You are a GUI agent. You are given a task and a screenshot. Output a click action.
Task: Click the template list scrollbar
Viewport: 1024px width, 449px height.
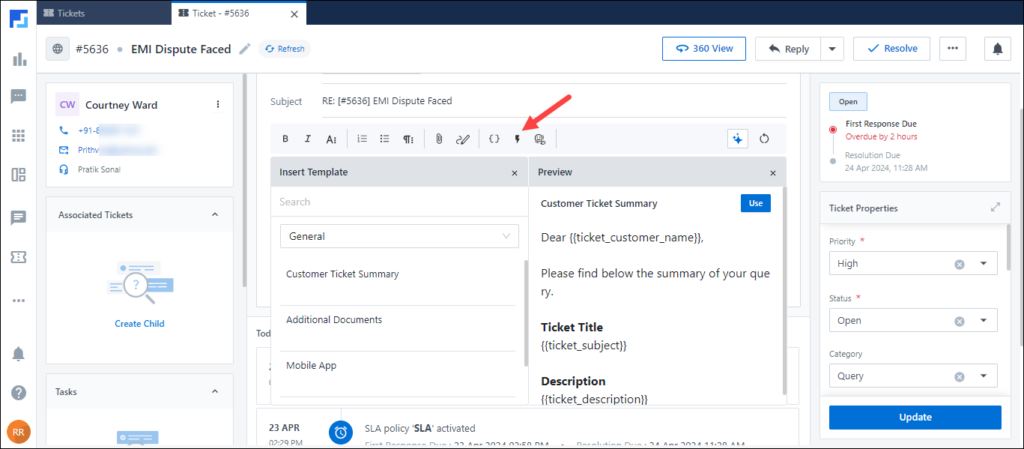(x=526, y=313)
